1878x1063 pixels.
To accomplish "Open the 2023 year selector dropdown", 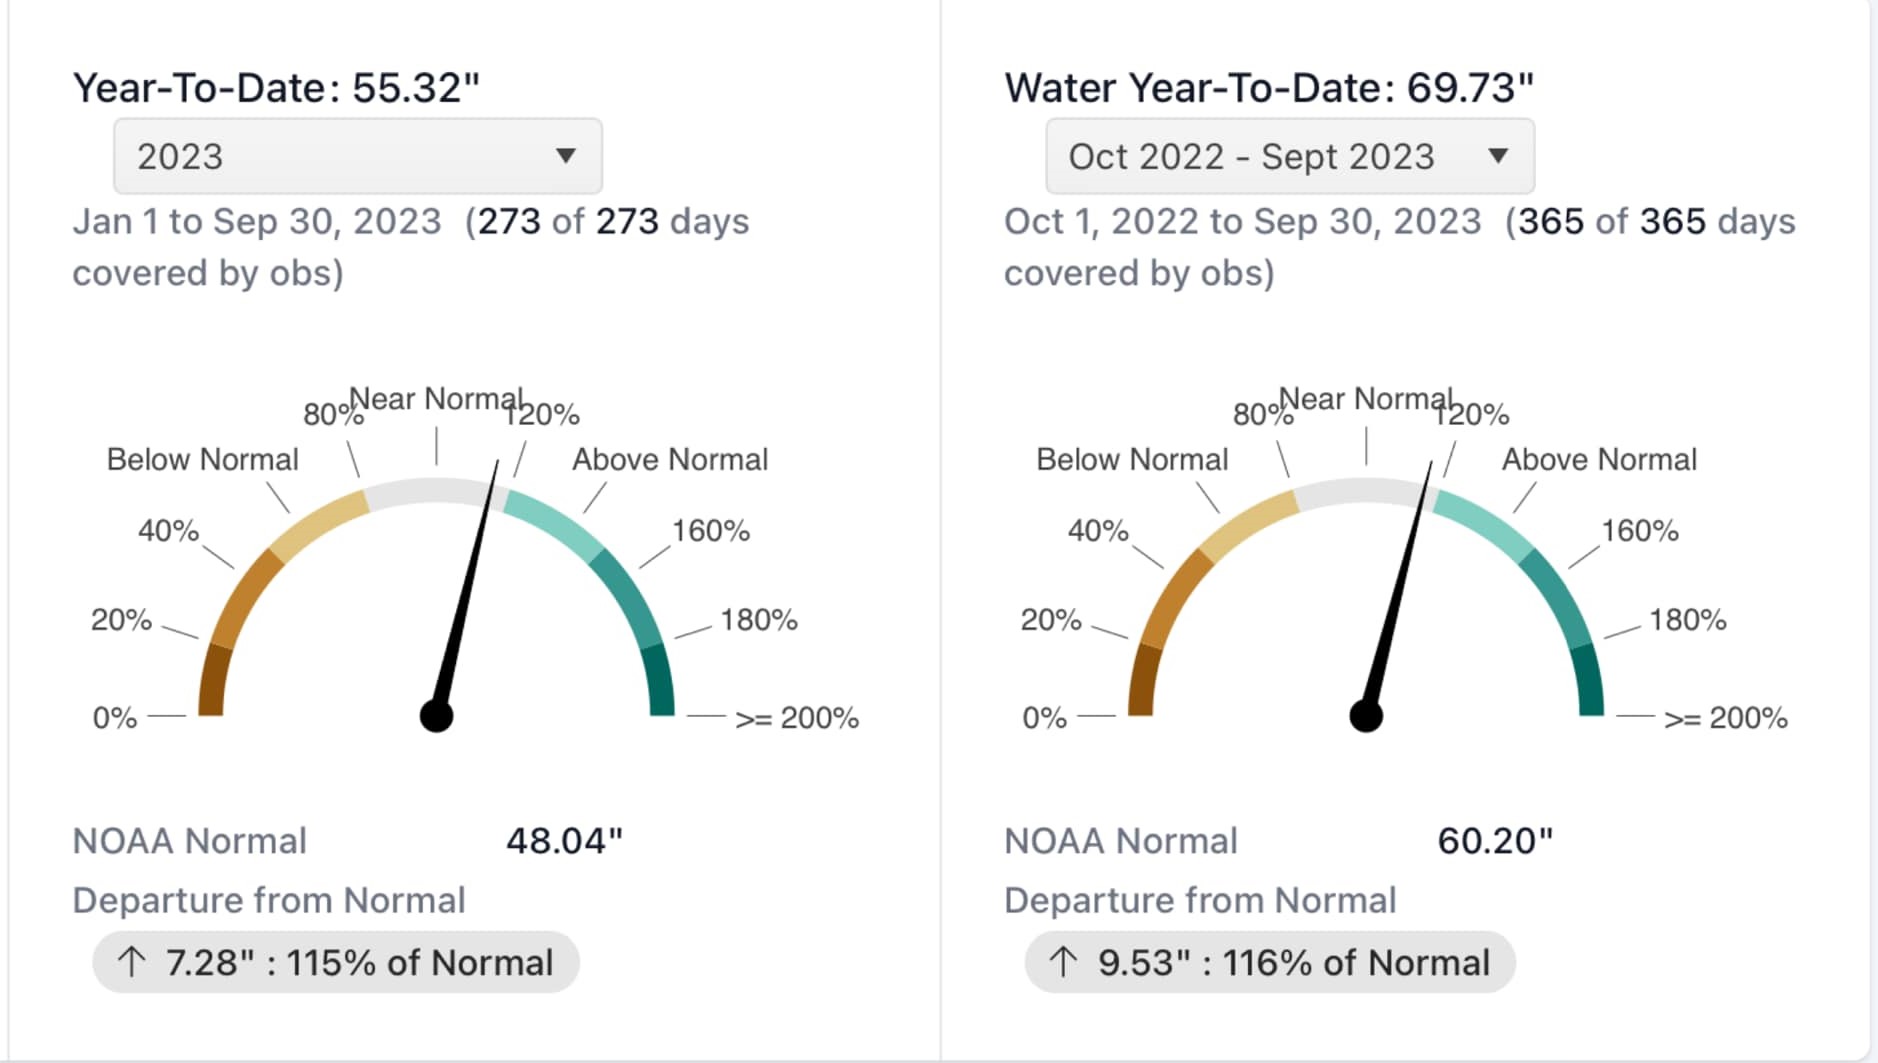I will (357, 156).
